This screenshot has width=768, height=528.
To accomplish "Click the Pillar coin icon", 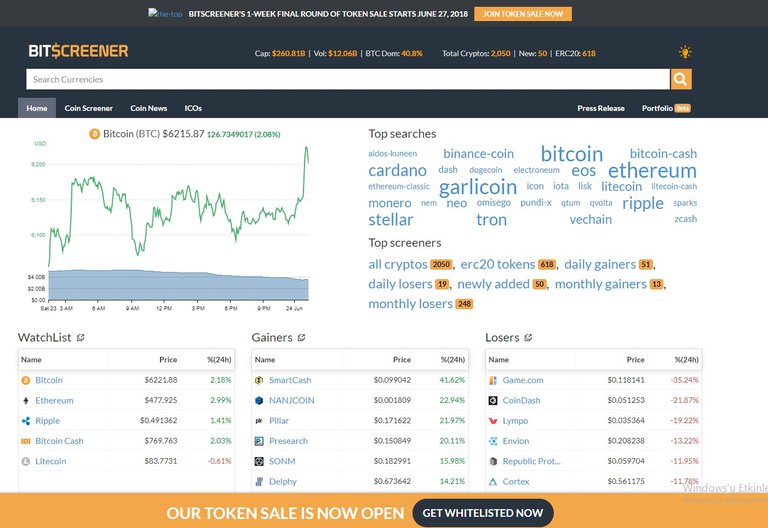I will pyautogui.click(x=260, y=421).
